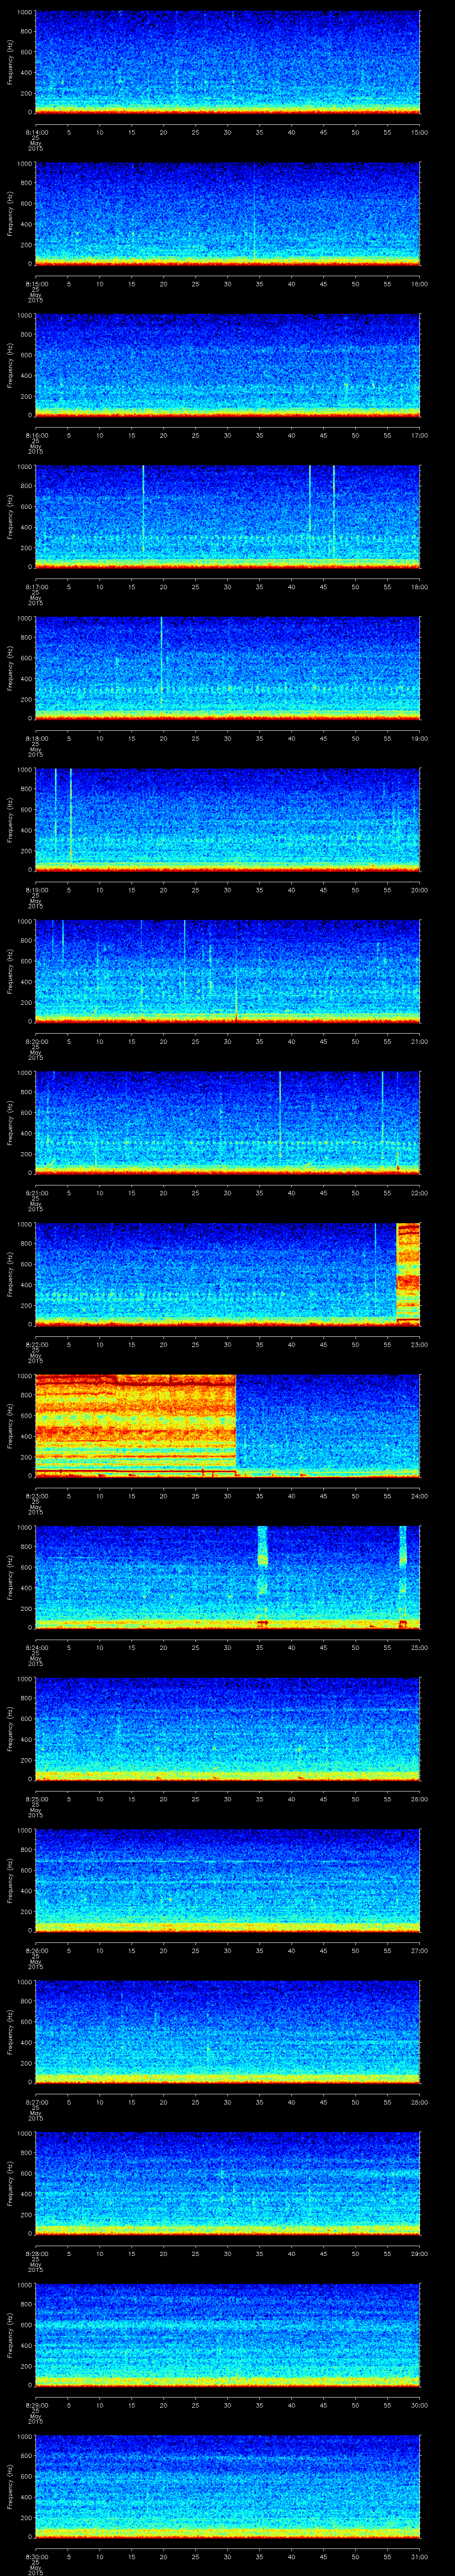Click the 18:00 end time label
Screen dimensions: 455x2576
pyautogui.click(x=420, y=587)
